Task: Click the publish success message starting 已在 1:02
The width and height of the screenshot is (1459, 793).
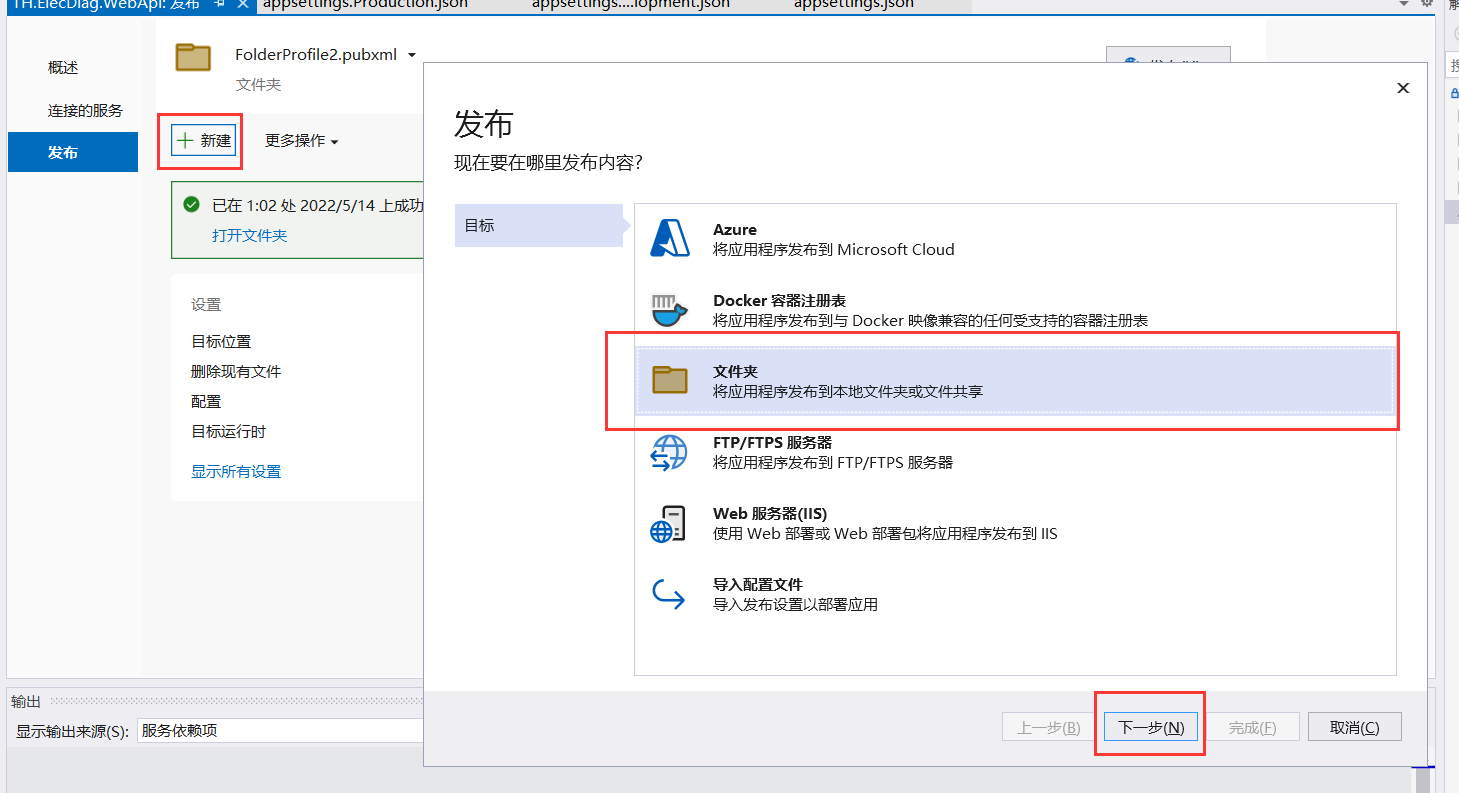Action: click(317, 206)
